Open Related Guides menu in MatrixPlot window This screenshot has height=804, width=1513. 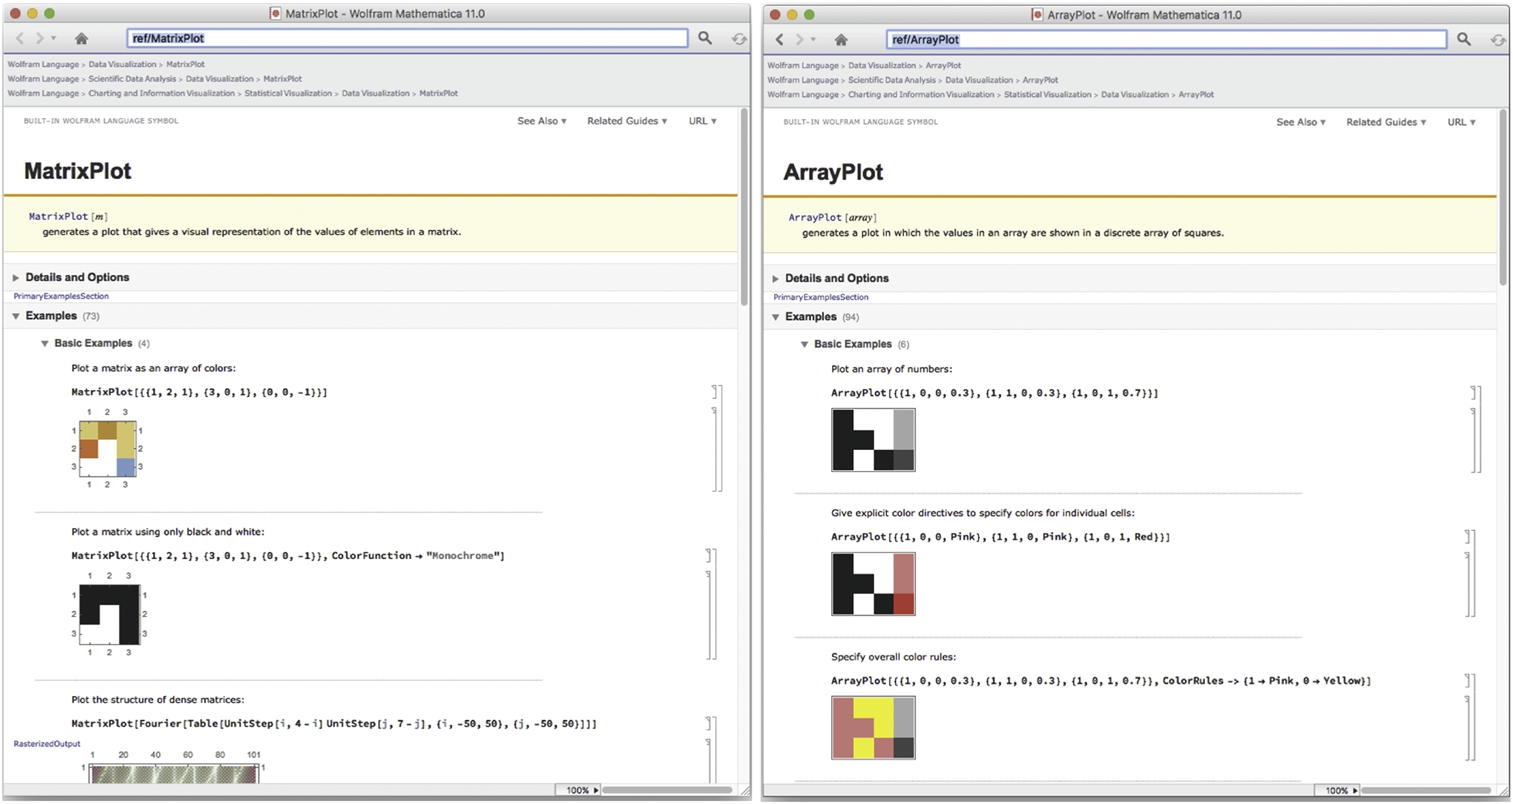627,121
